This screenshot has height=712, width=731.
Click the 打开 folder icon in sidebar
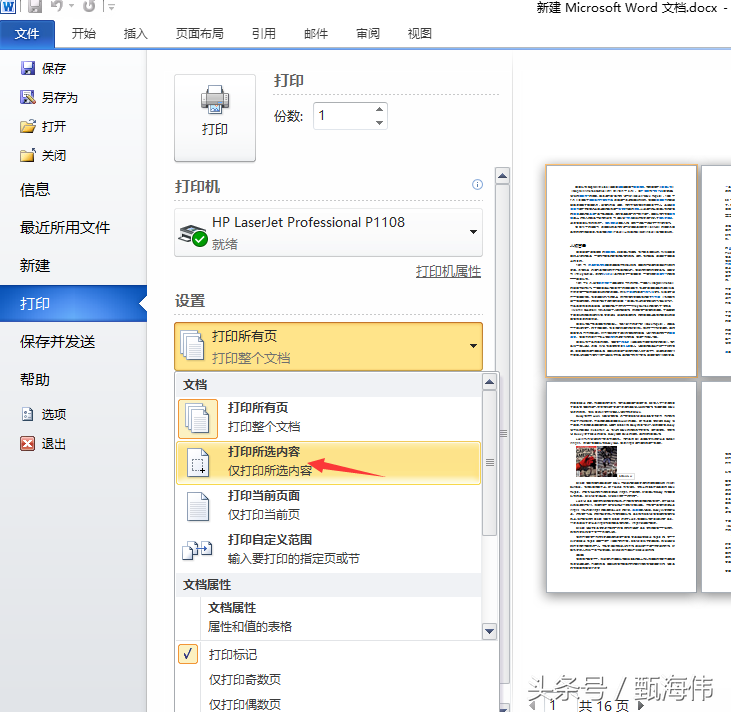coord(28,126)
